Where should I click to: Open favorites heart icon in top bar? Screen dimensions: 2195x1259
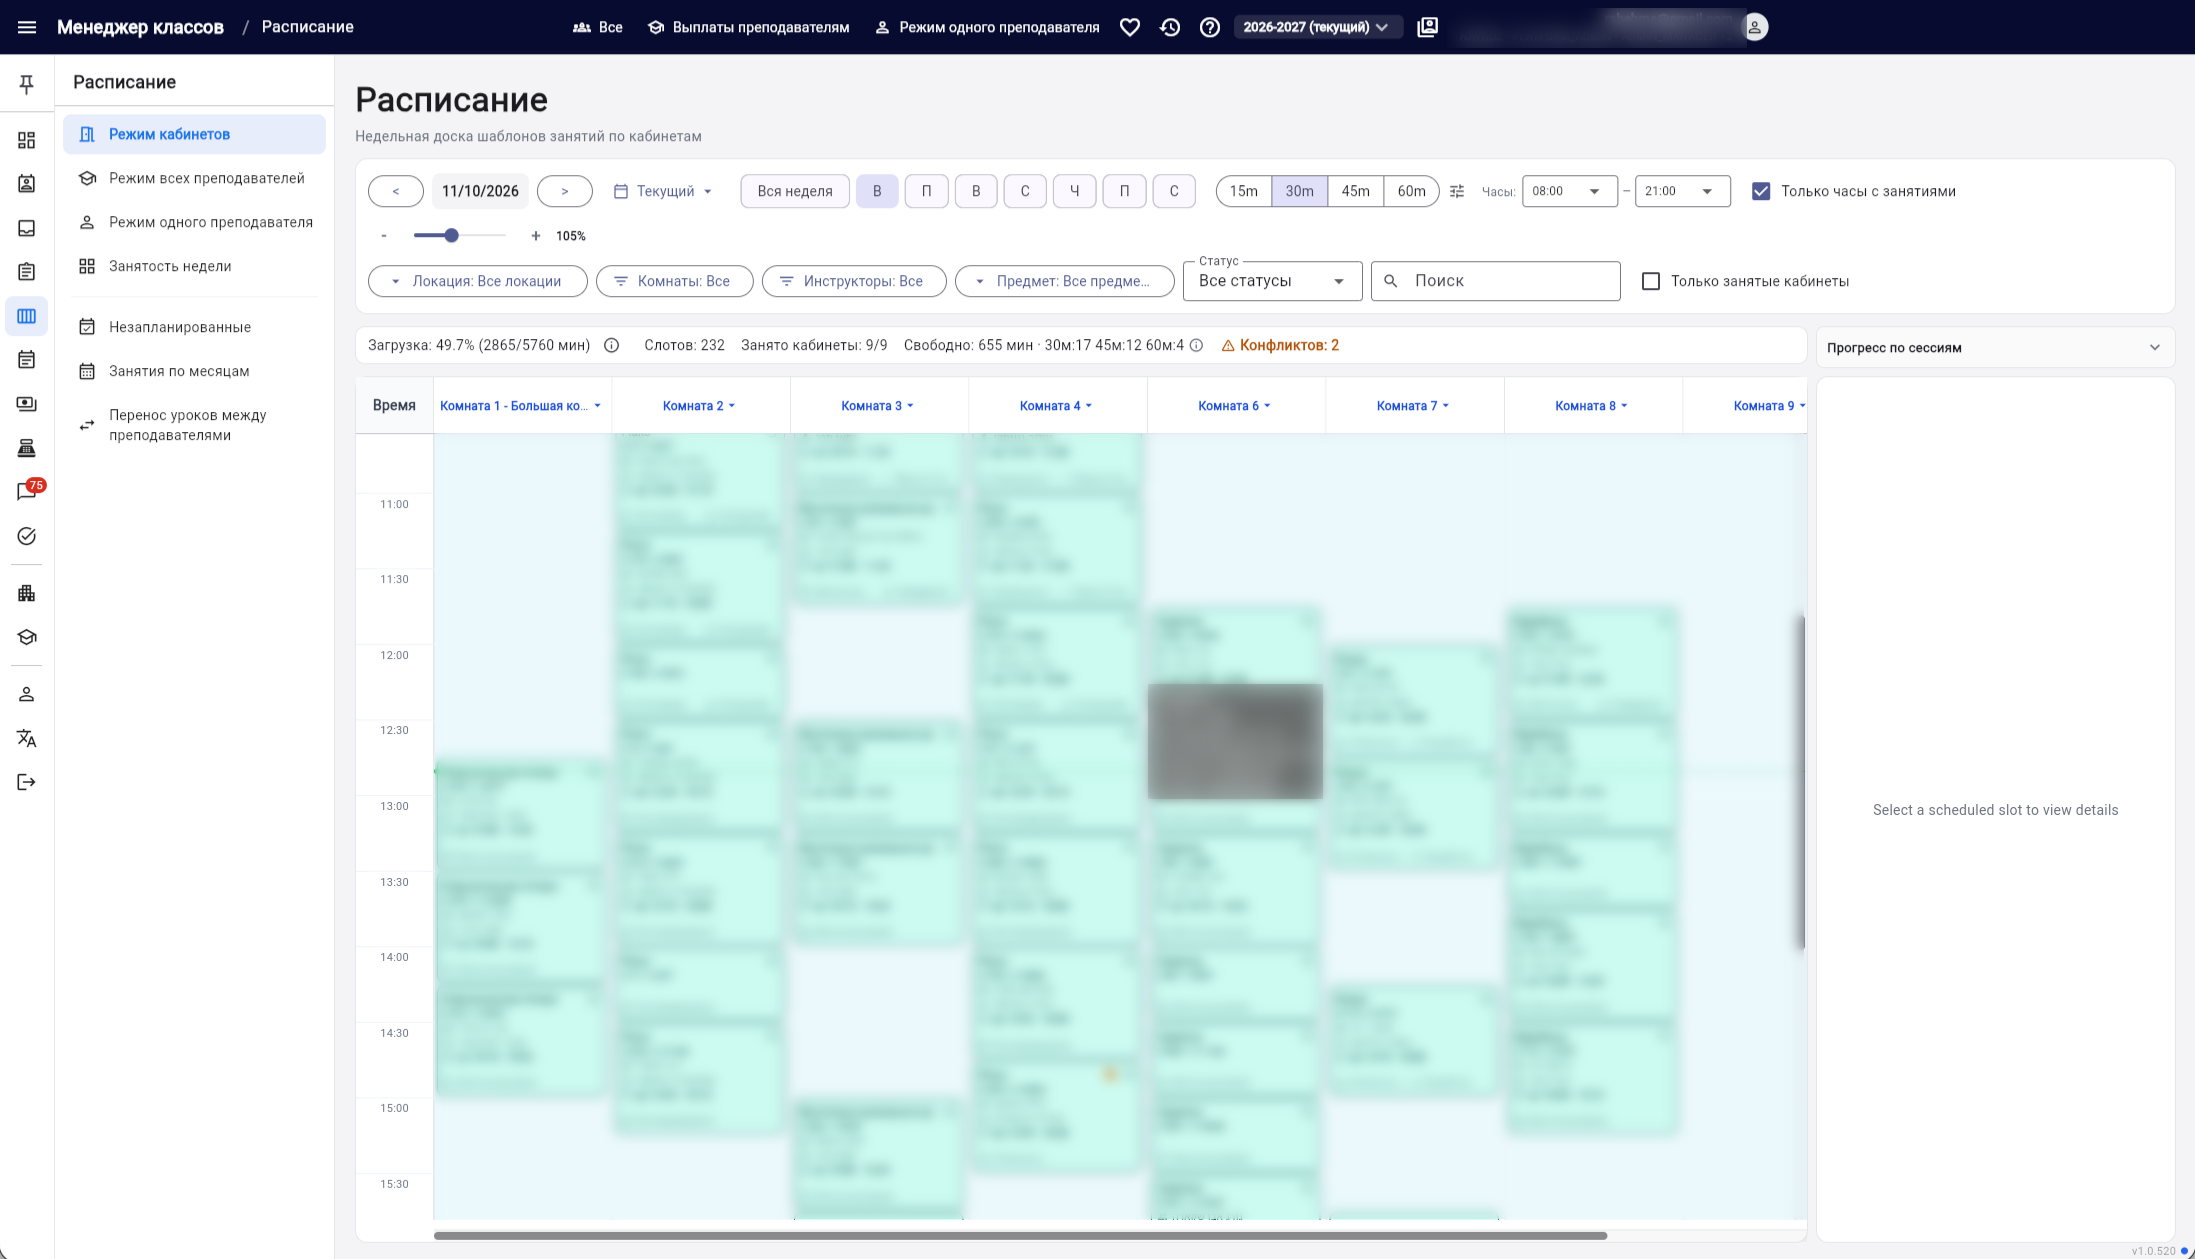[x=1130, y=27]
